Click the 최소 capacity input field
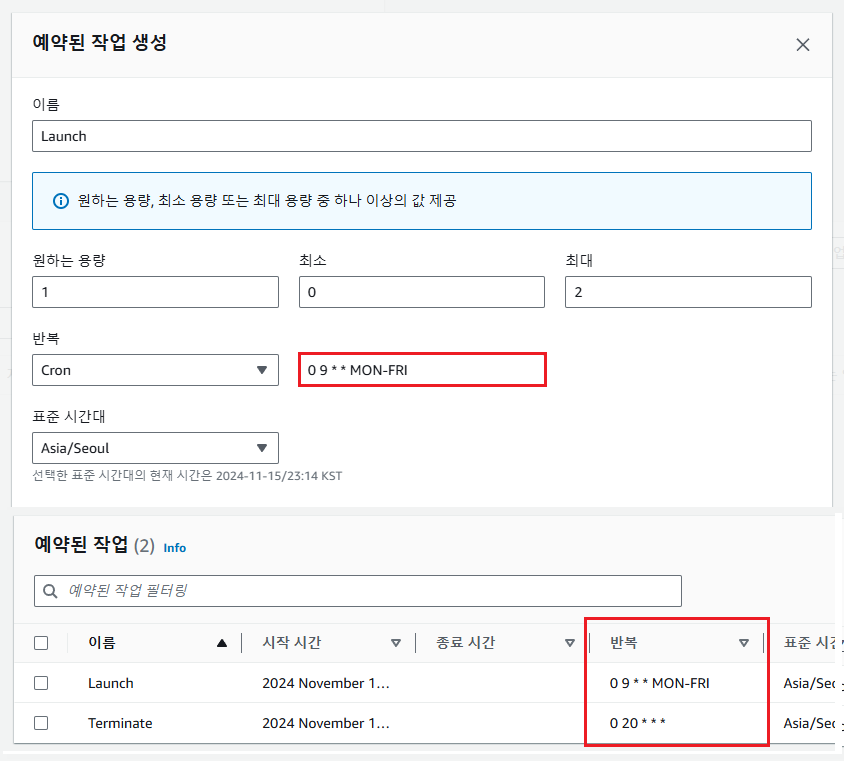The image size is (844, 761). pos(421,292)
